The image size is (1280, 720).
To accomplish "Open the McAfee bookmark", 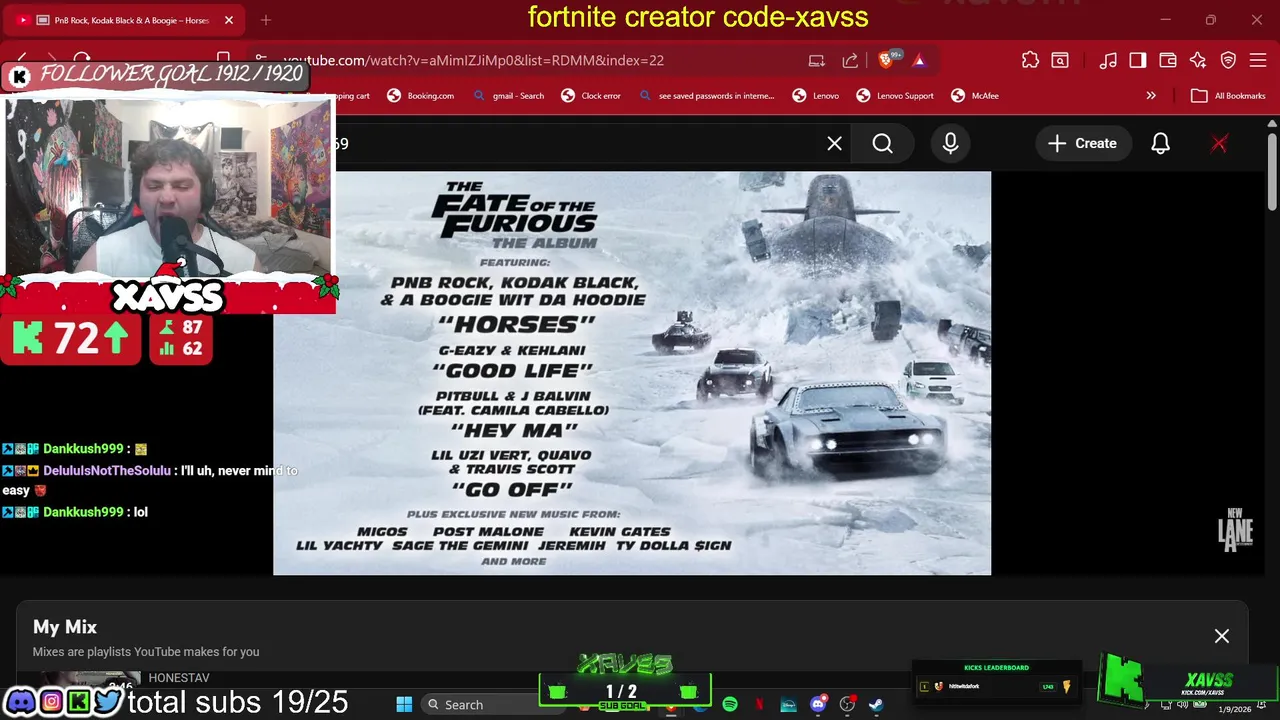I will [975, 96].
